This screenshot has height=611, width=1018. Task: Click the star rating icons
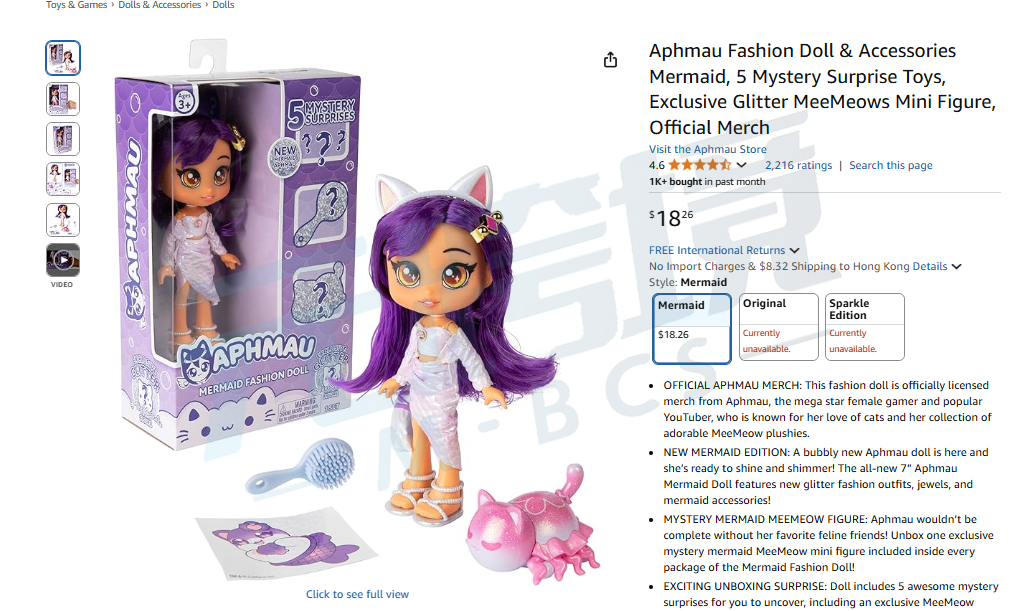pyautogui.click(x=700, y=165)
